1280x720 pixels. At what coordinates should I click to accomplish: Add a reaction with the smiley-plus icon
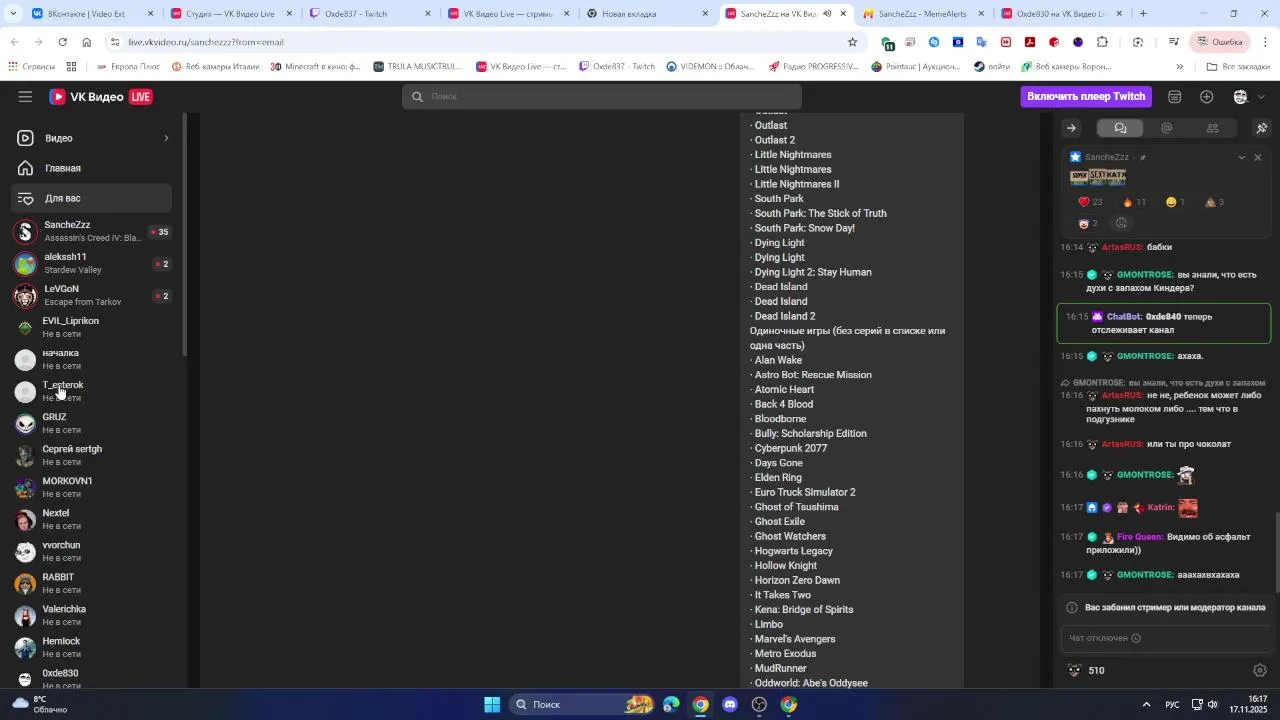pos(1122,224)
